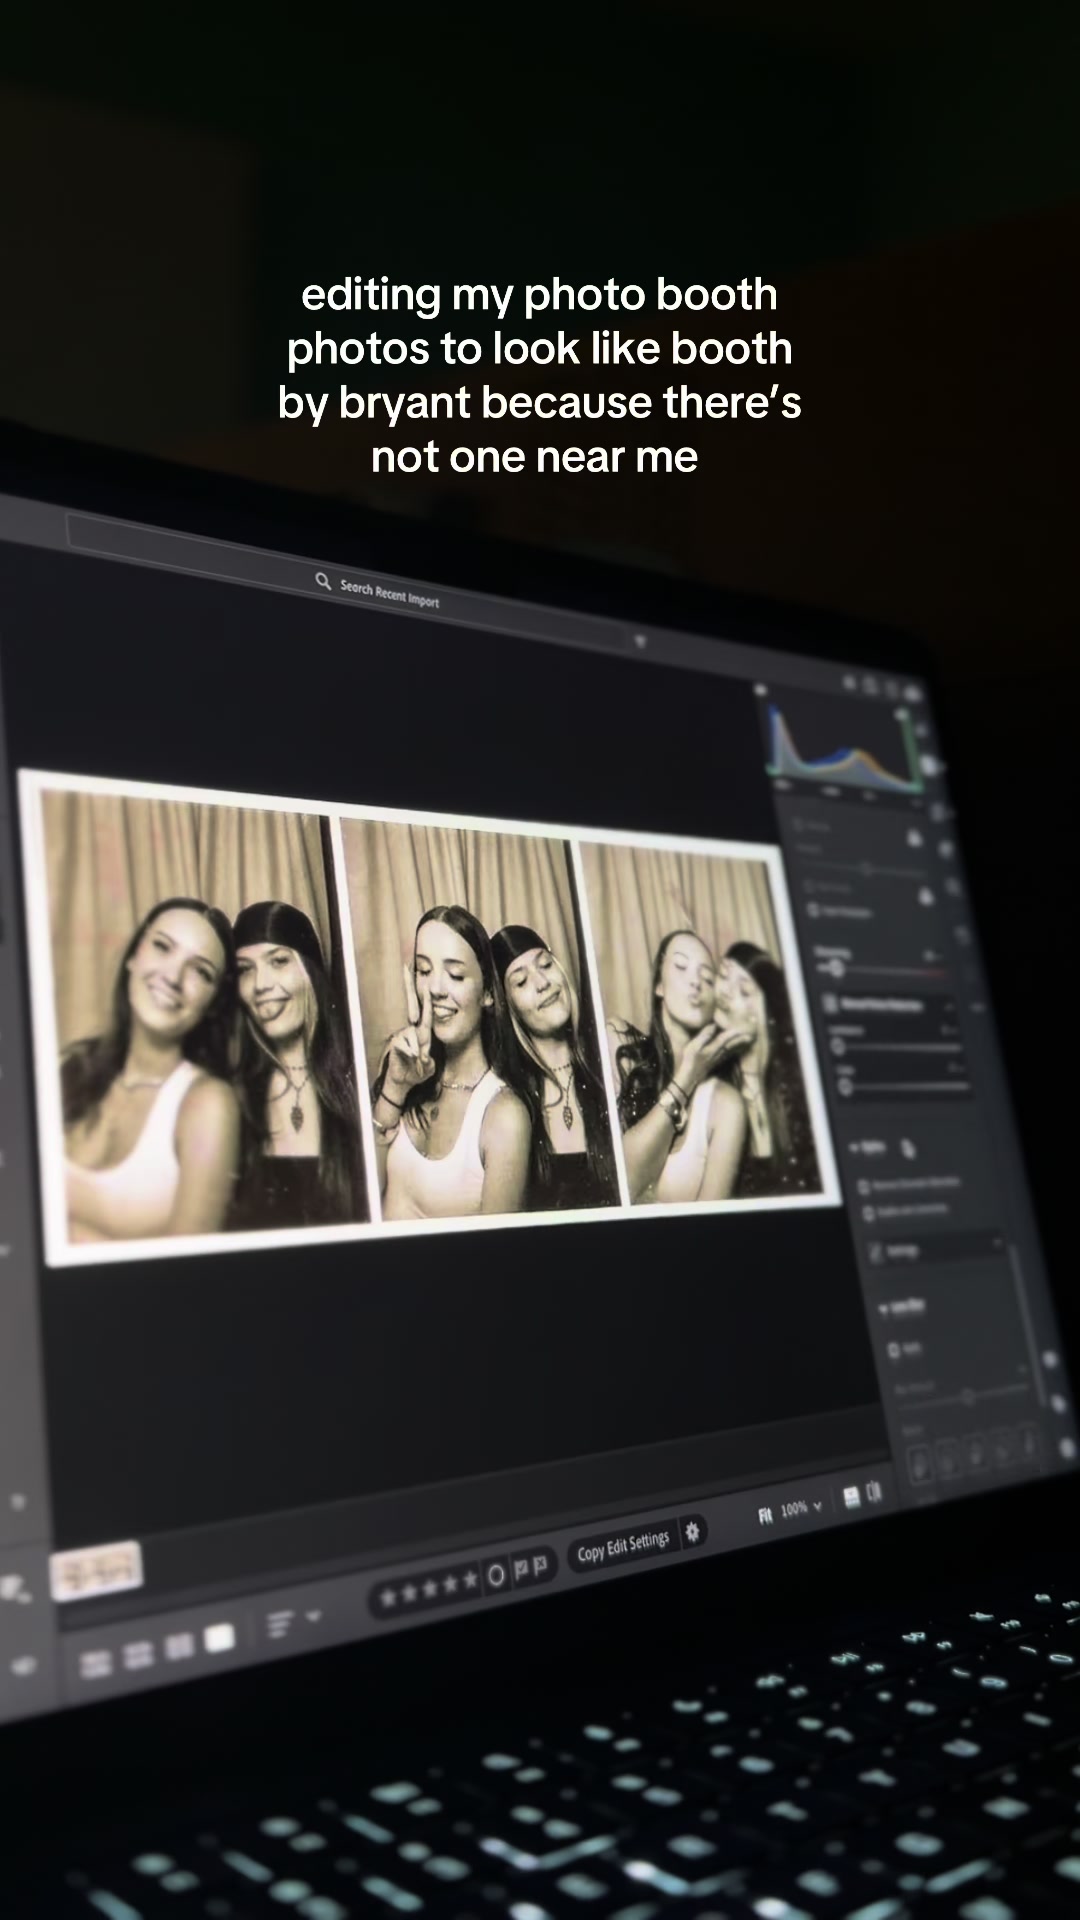Viewport: 1080px width, 1920px height.
Task: Toggle Lens Blur Apply checkbox
Action: (894, 1350)
